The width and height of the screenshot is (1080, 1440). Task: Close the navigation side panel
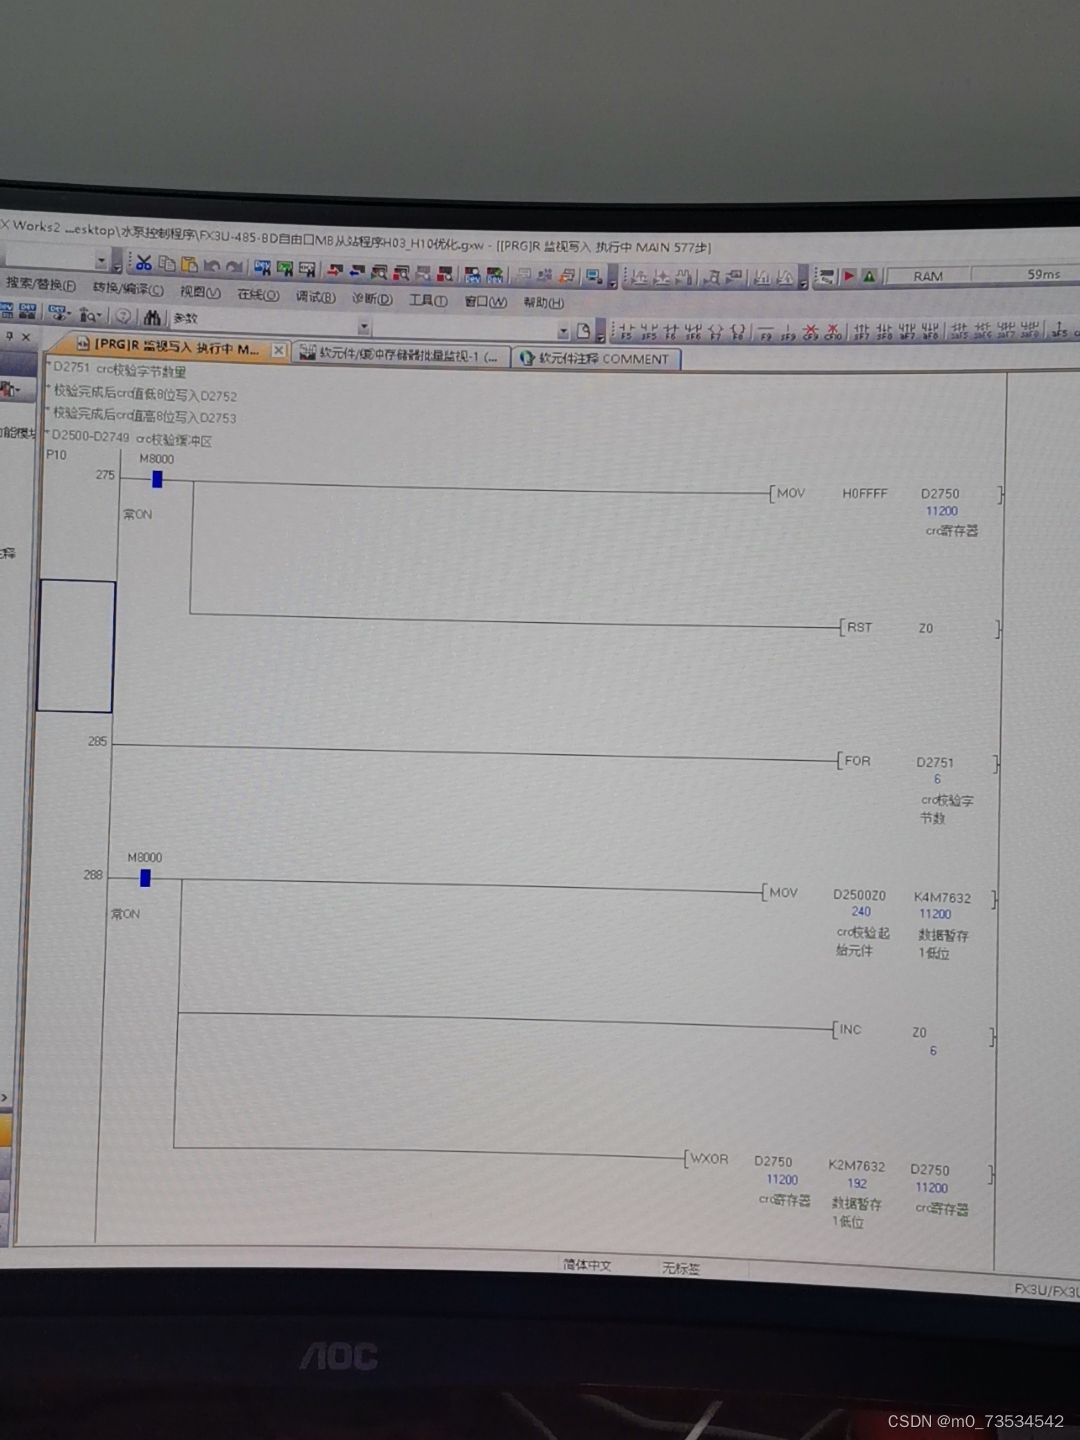(x=26, y=336)
